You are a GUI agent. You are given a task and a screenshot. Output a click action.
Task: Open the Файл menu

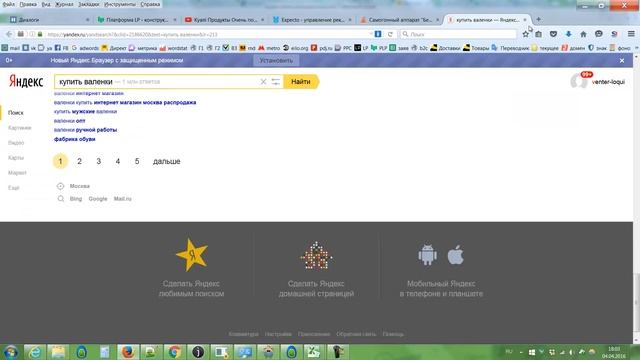[8, 4]
